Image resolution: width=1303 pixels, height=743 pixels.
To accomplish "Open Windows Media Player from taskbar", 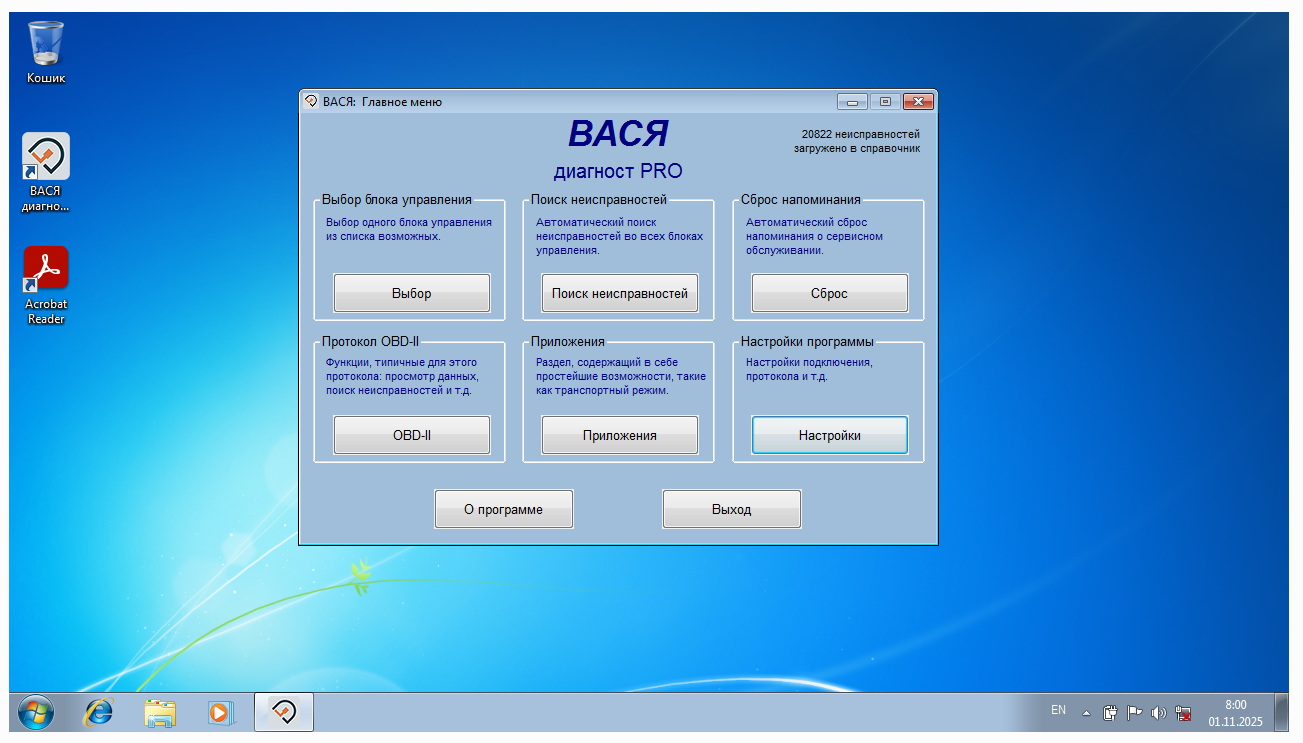I will pyautogui.click(x=220, y=712).
